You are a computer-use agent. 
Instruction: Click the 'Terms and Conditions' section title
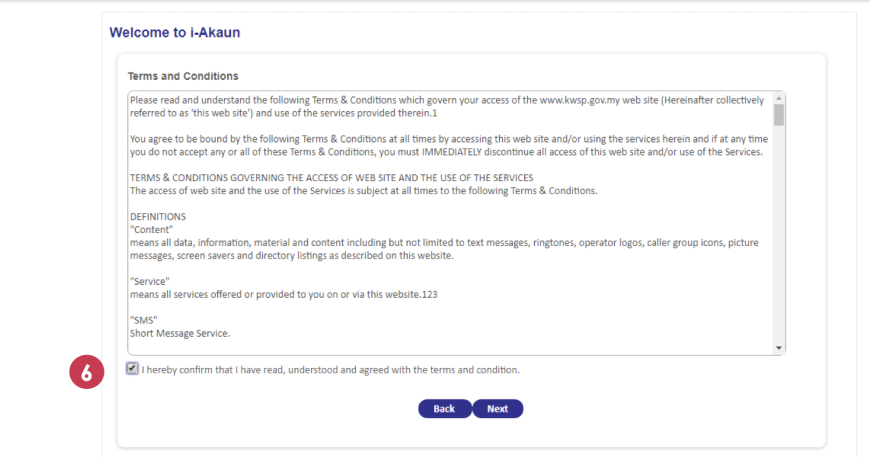183,76
